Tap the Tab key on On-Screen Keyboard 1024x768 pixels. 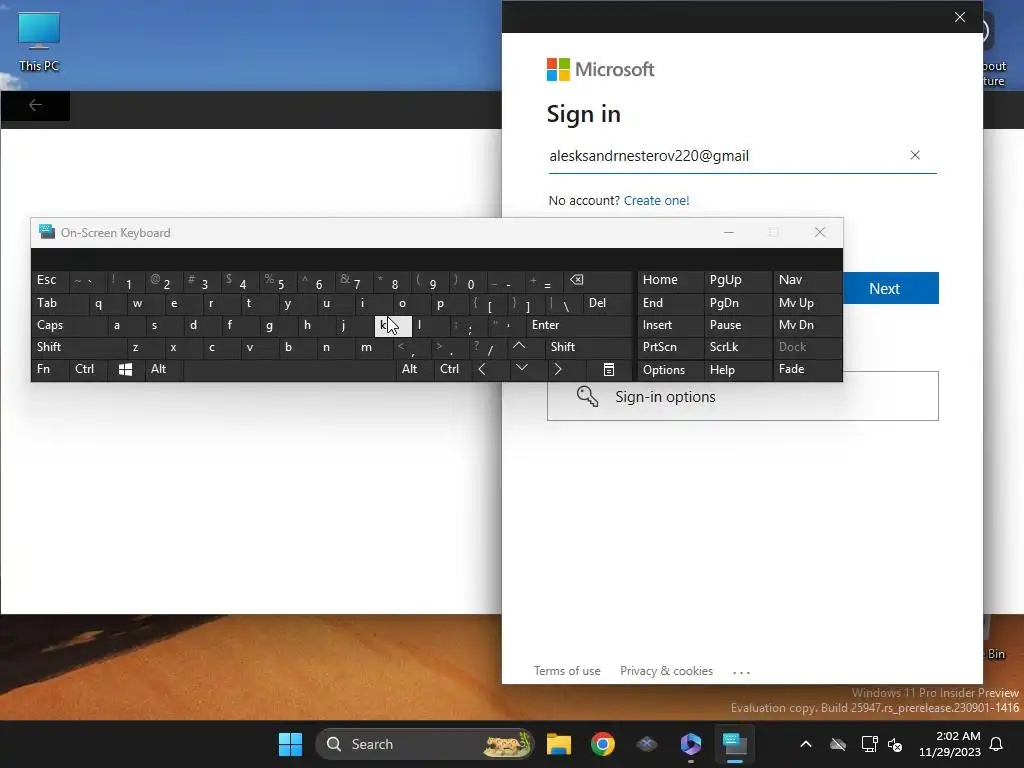pyautogui.click(x=59, y=303)
